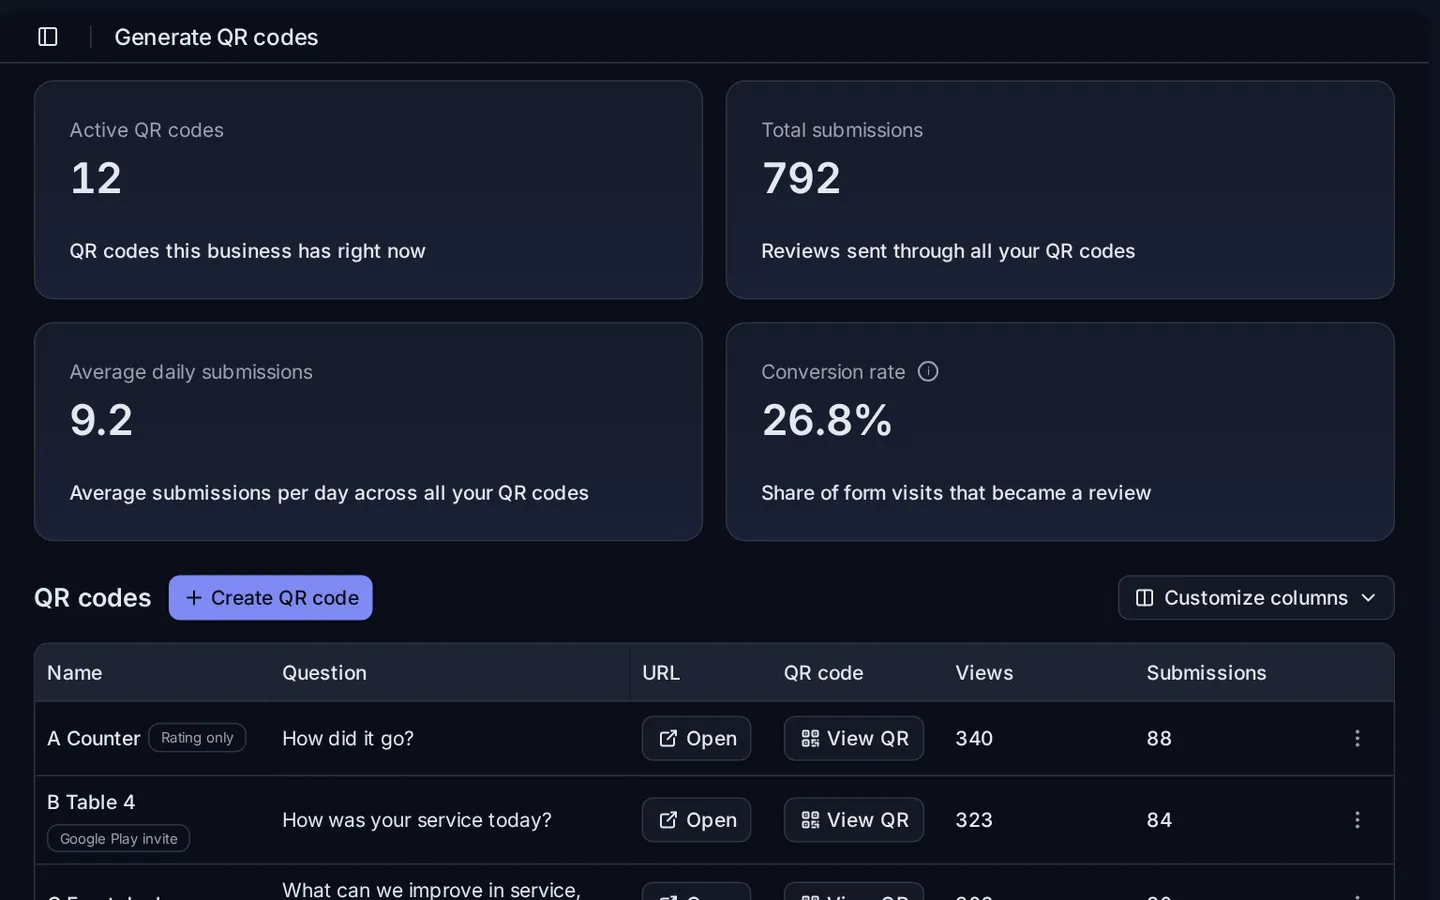
Task: Click the QR code column header
Action: 824,673
